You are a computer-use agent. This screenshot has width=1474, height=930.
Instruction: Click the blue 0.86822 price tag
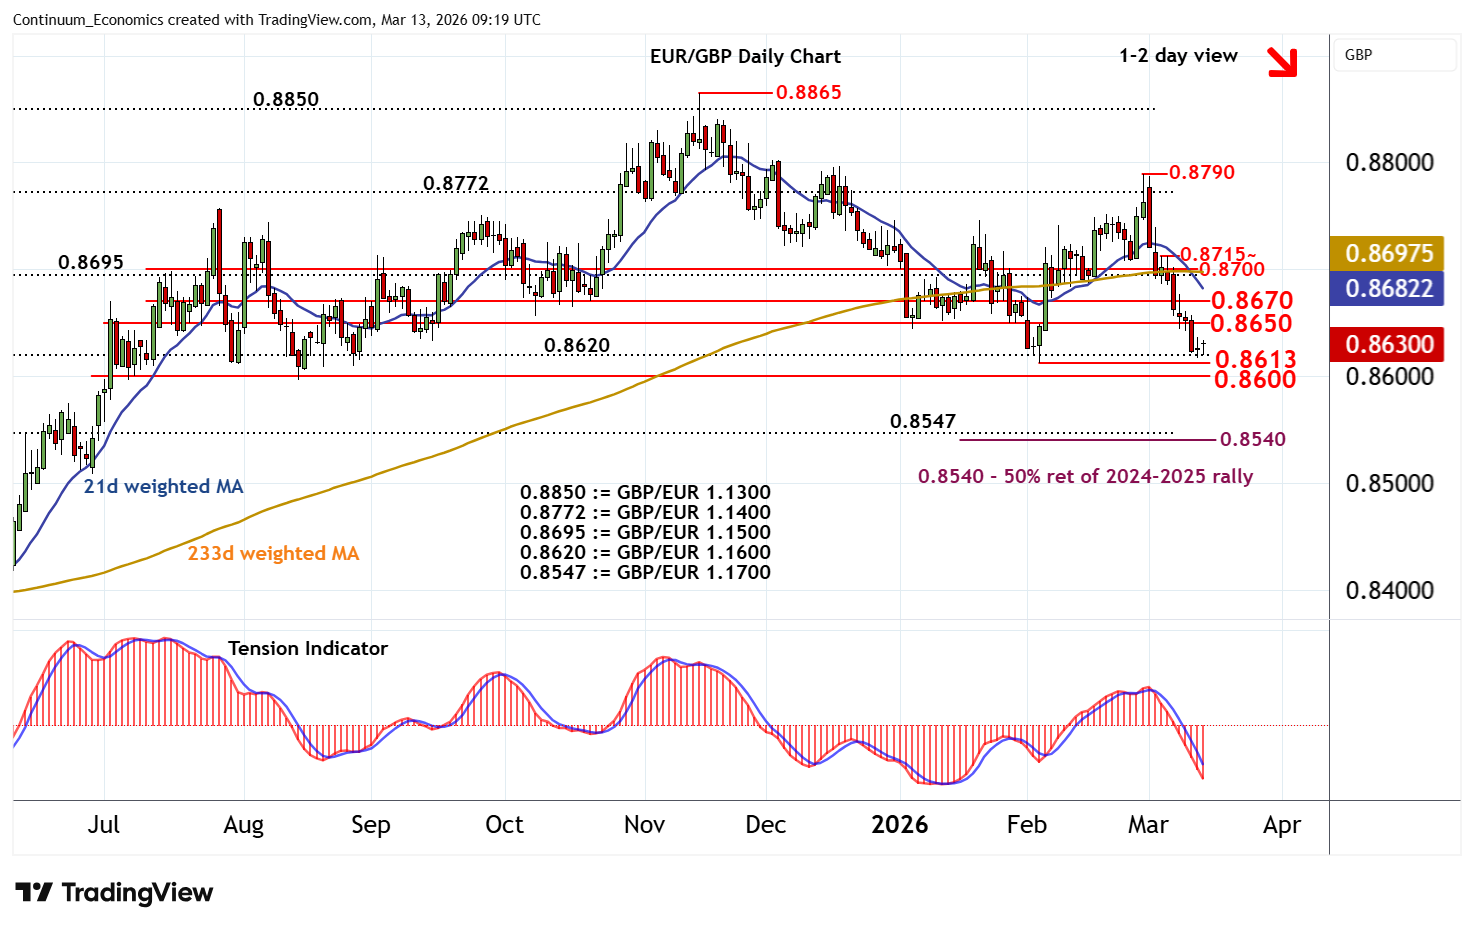1388,289
